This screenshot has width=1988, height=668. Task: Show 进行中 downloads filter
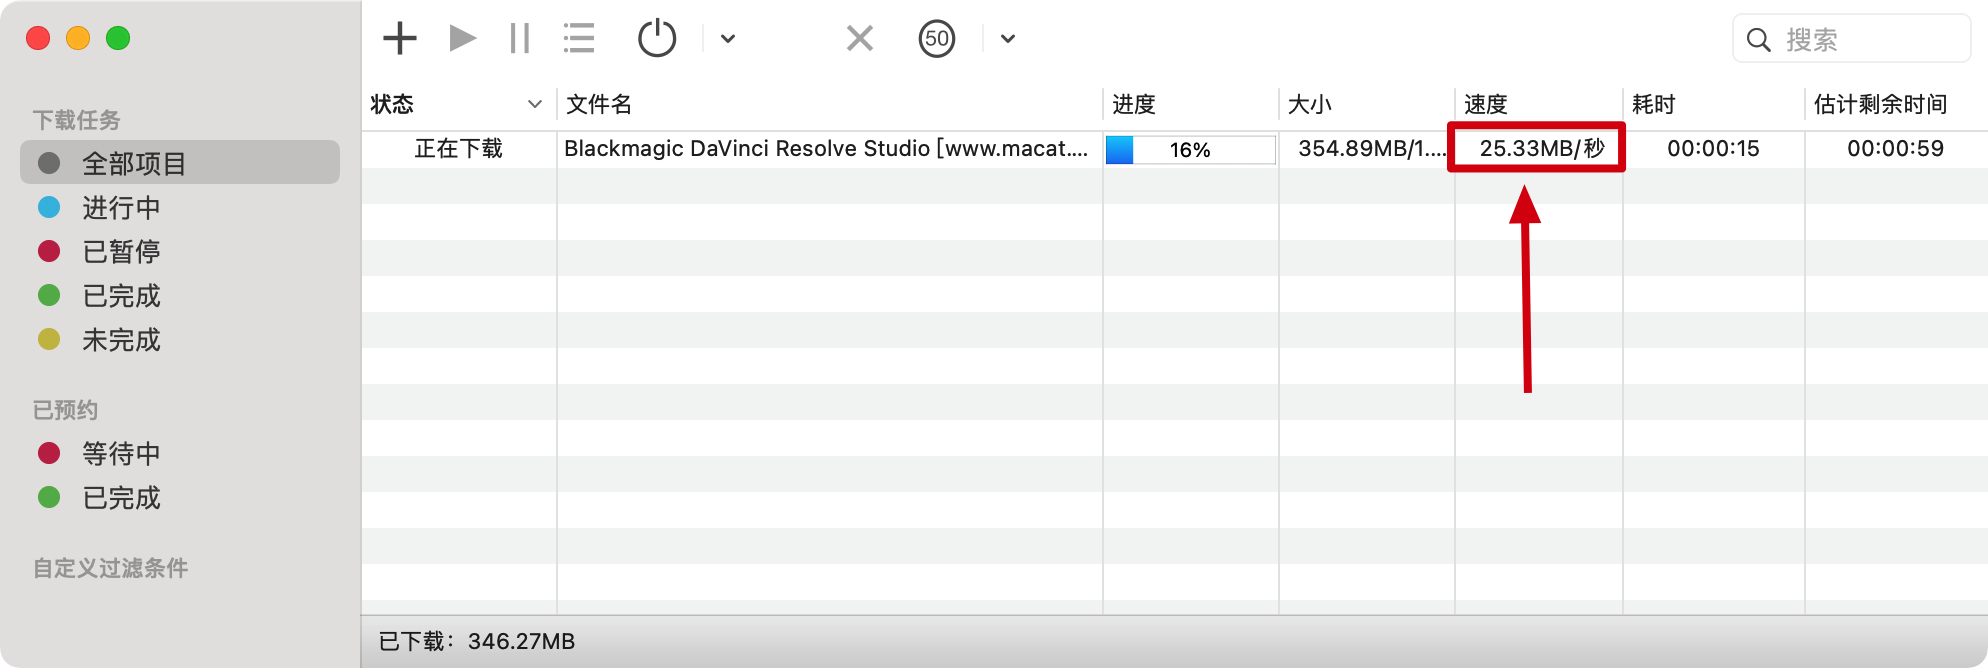point(121,208)
